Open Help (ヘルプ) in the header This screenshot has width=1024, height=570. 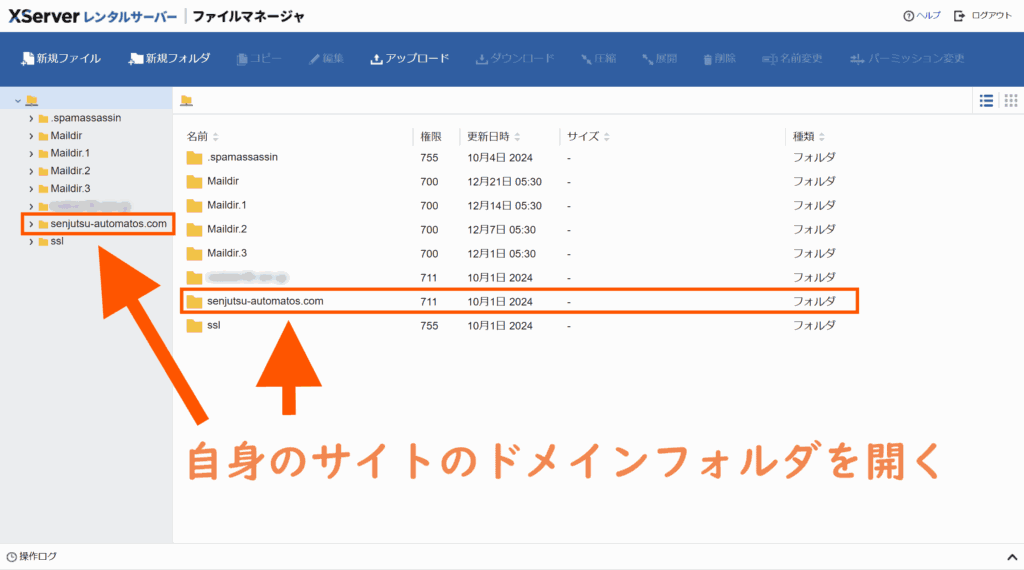pyautogui.click(x=921, y=16)
